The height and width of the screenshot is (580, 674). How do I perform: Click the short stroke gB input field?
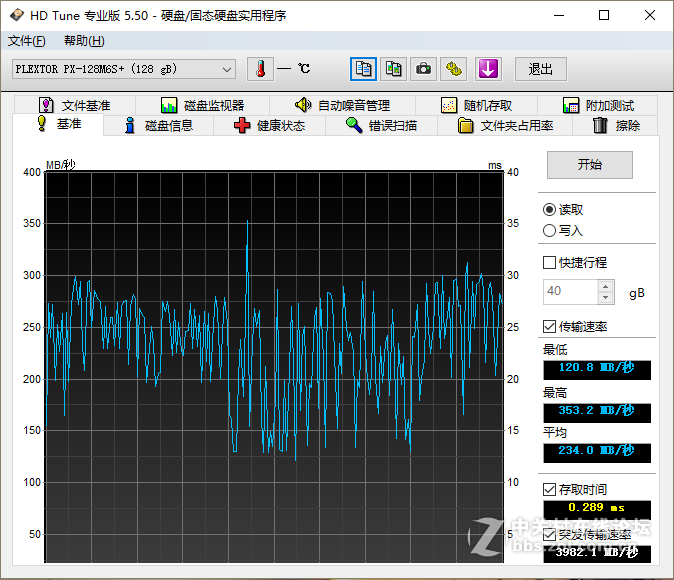pos(570,292)
